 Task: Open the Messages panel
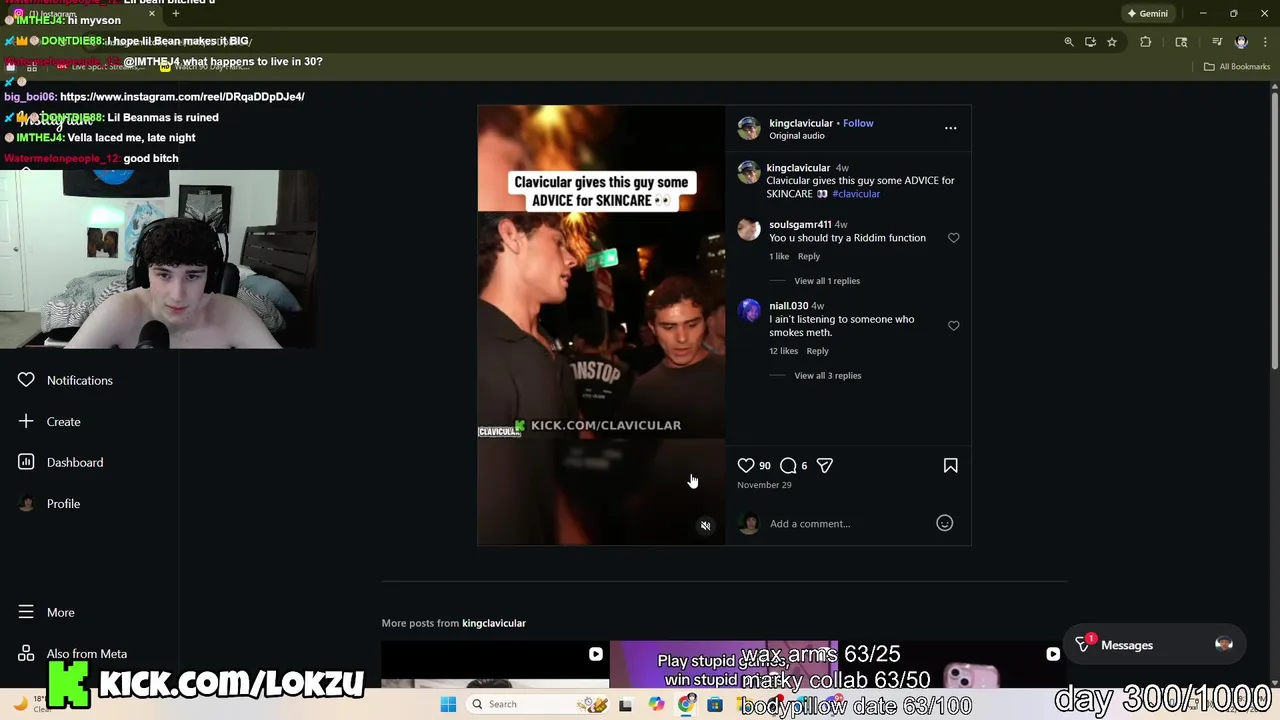click(1155, 646)
